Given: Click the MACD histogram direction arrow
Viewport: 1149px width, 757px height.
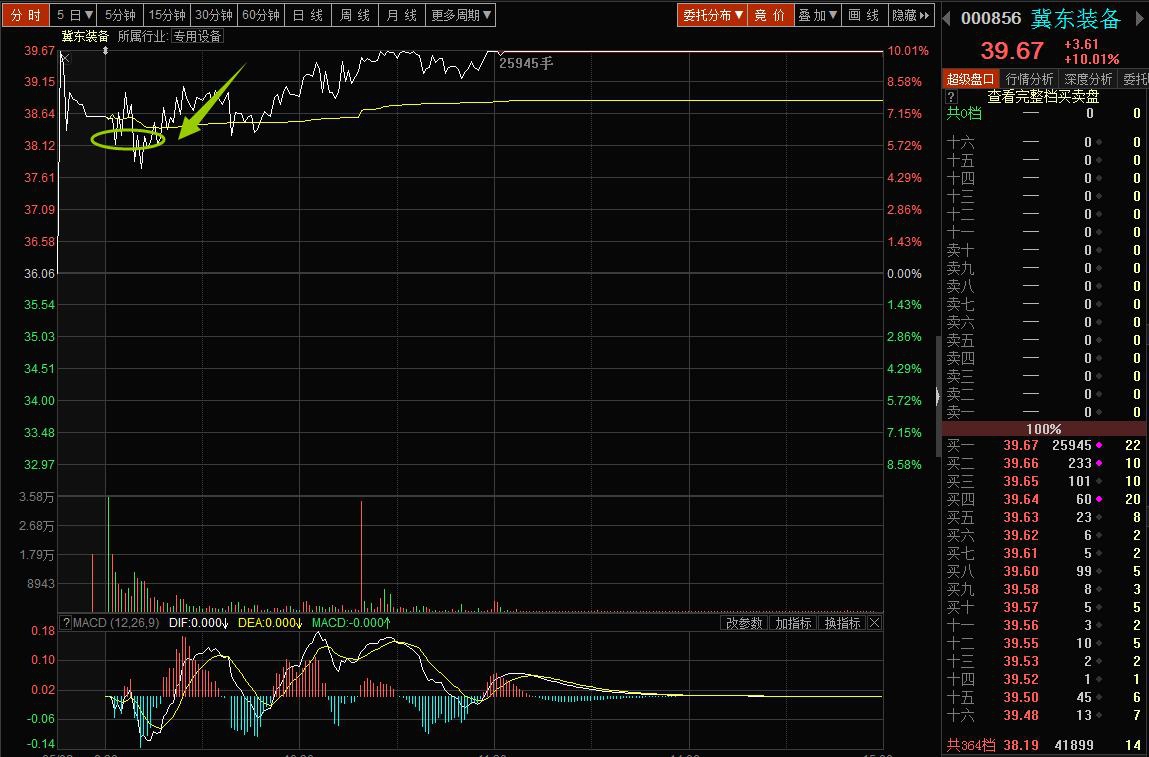Looking at the screenshot, I should (387, 623).
